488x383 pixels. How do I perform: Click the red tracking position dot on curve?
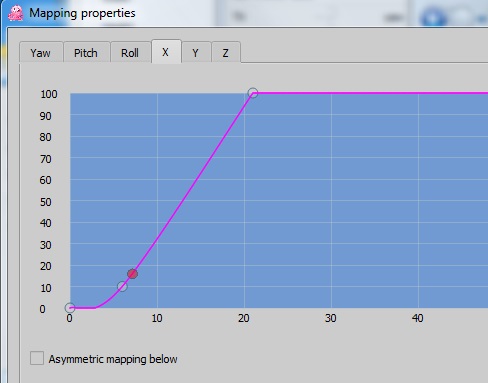click(x=133, y=274)
